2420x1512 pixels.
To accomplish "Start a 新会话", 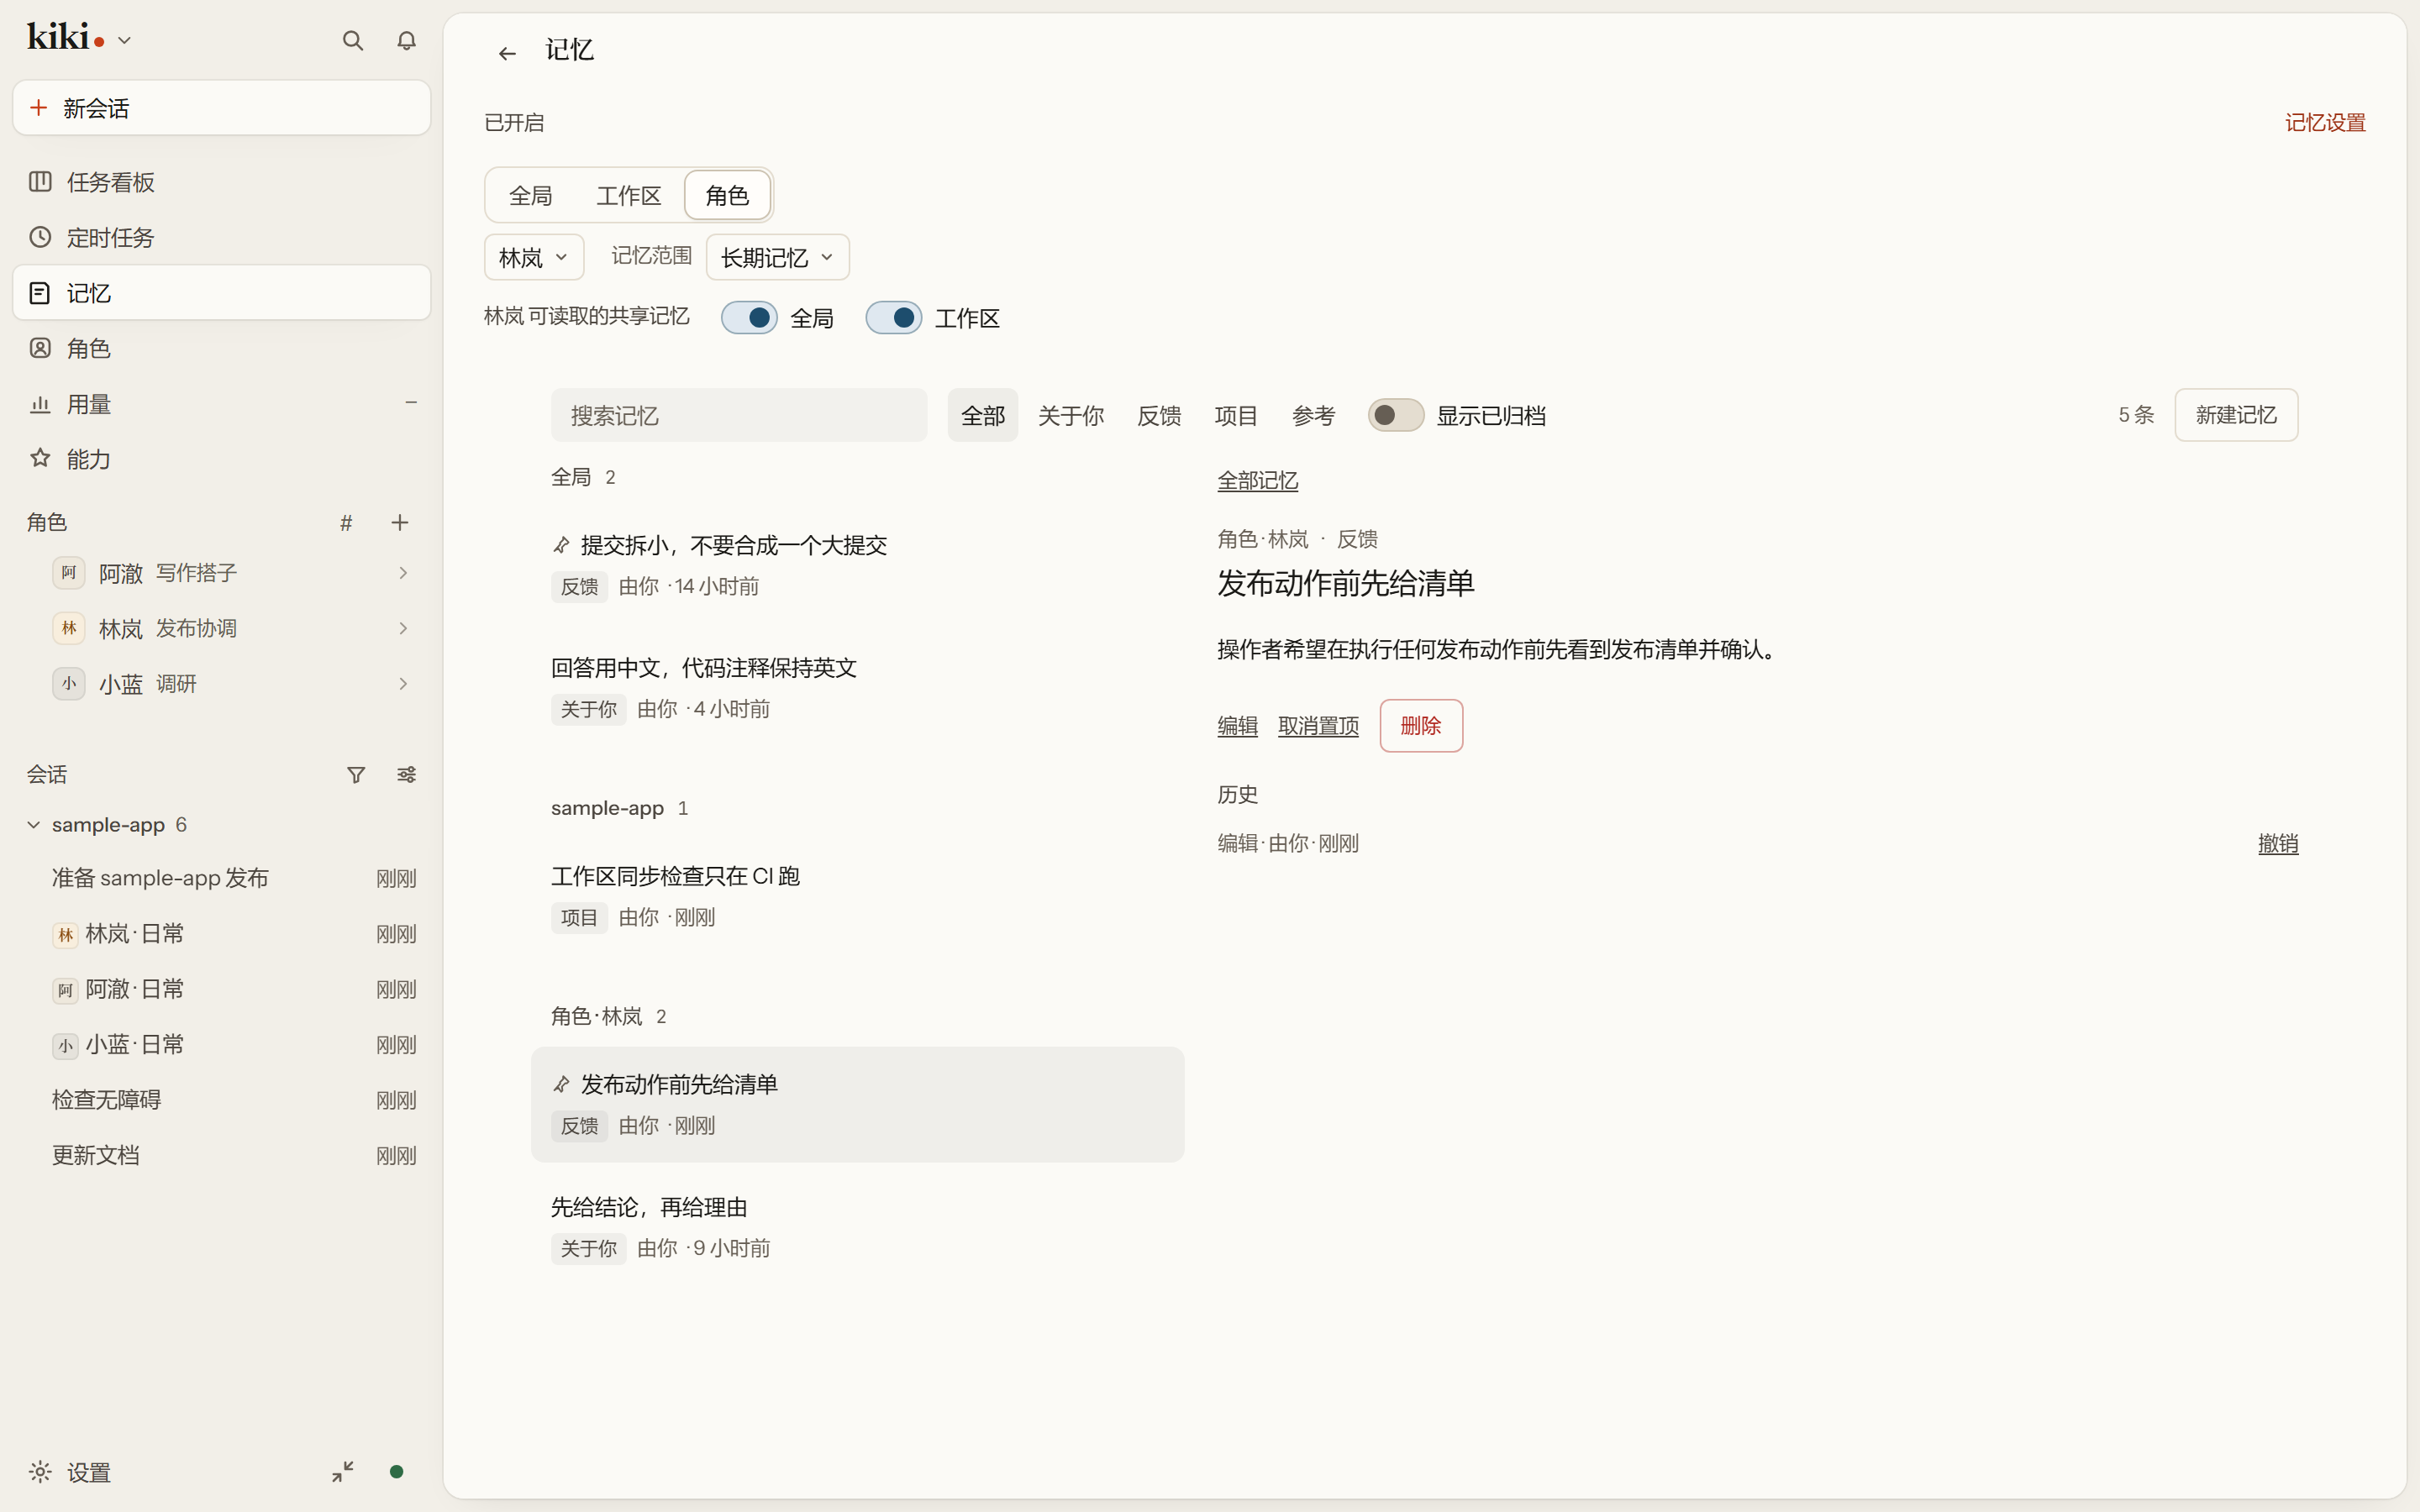I will click(221, 108).
